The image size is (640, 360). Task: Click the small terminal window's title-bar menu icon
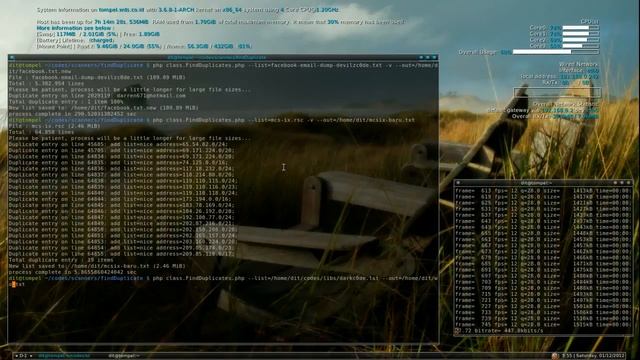pyautogui.click(x=458, y=183)
